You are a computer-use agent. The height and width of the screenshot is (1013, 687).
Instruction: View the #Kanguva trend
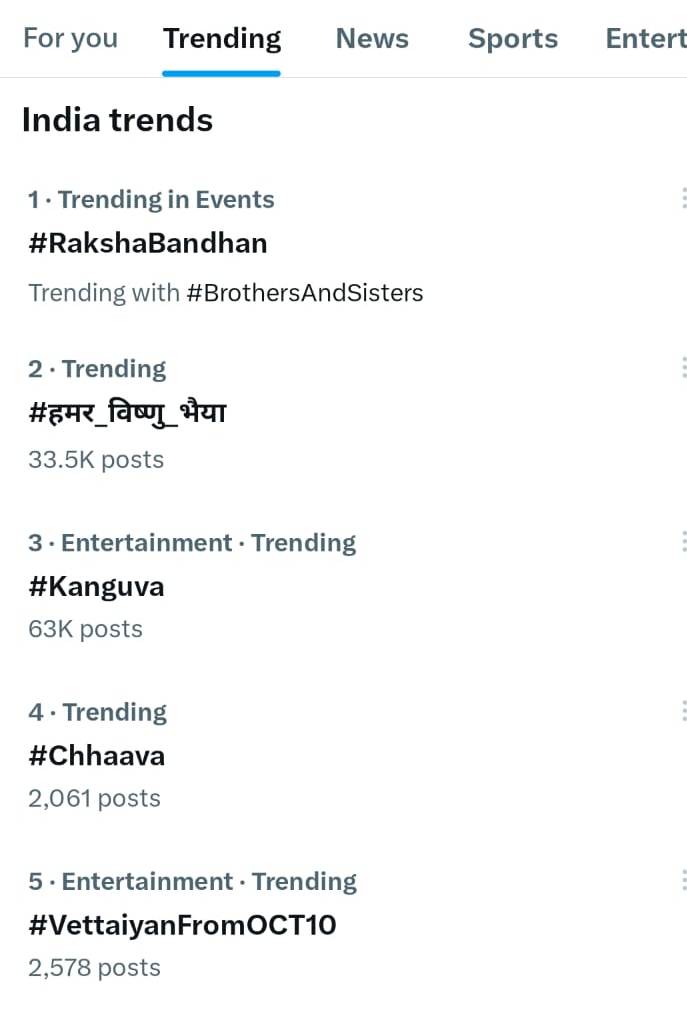point(96,587)
